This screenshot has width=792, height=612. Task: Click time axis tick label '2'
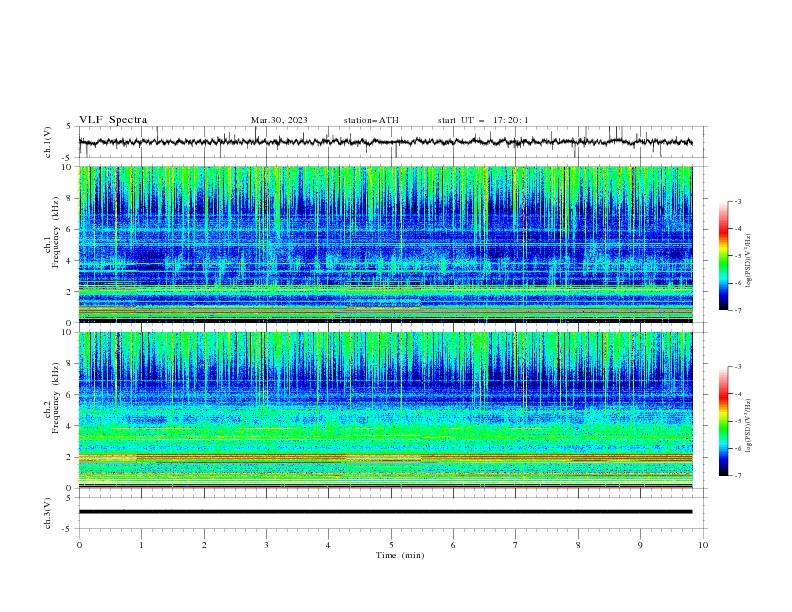click(x=205, y=545)
